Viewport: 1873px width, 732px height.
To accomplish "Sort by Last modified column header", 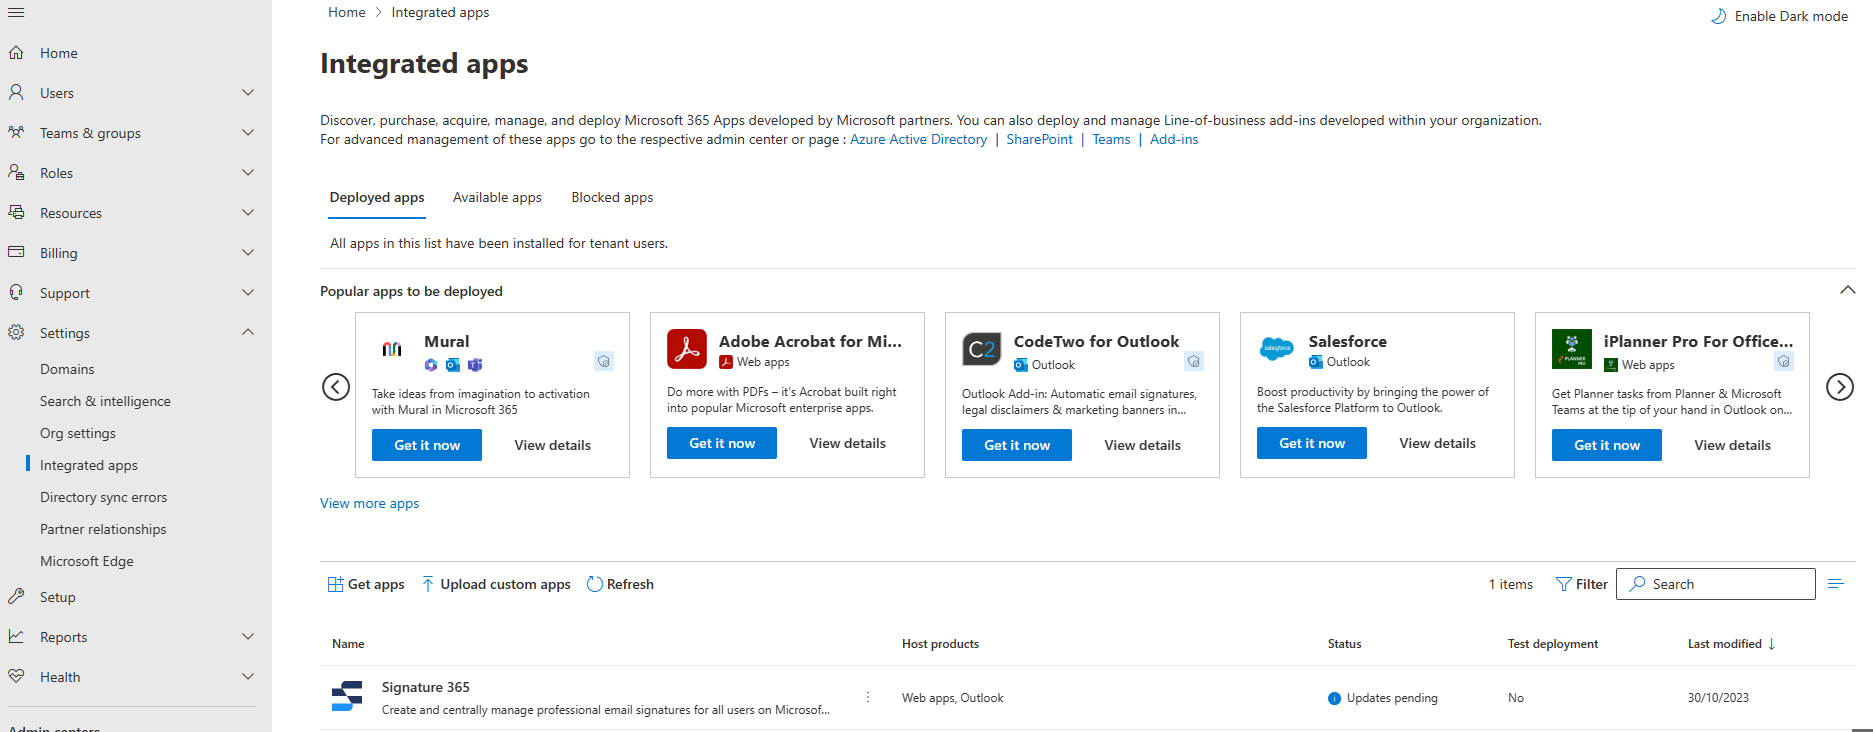I will point(1731,644).
